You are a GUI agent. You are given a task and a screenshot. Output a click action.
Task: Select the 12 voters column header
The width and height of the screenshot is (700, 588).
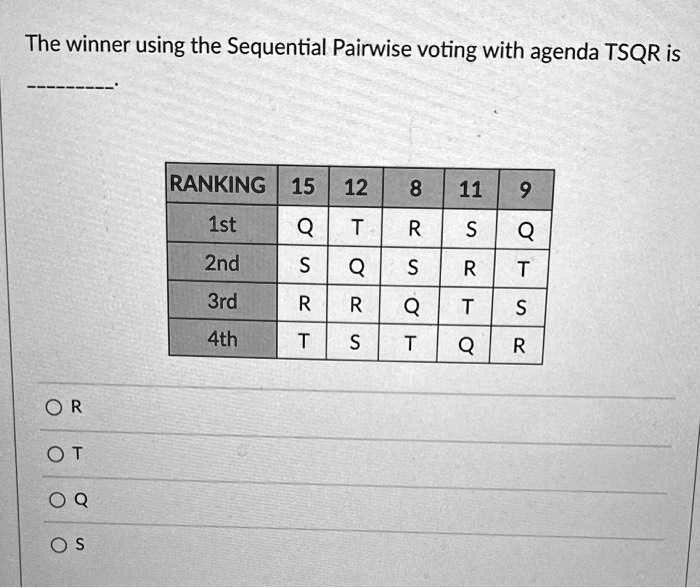click(x=356, y=188)
